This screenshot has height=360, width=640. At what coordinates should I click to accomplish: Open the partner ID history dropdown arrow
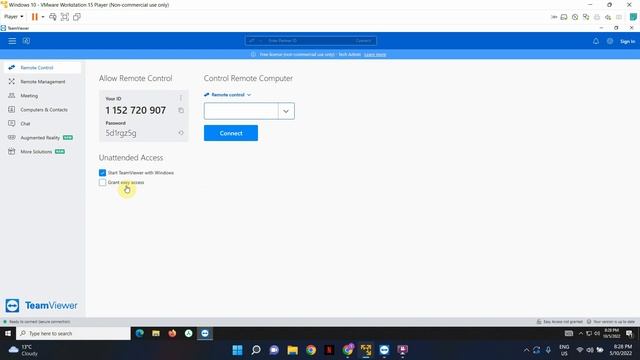point(286,111)
